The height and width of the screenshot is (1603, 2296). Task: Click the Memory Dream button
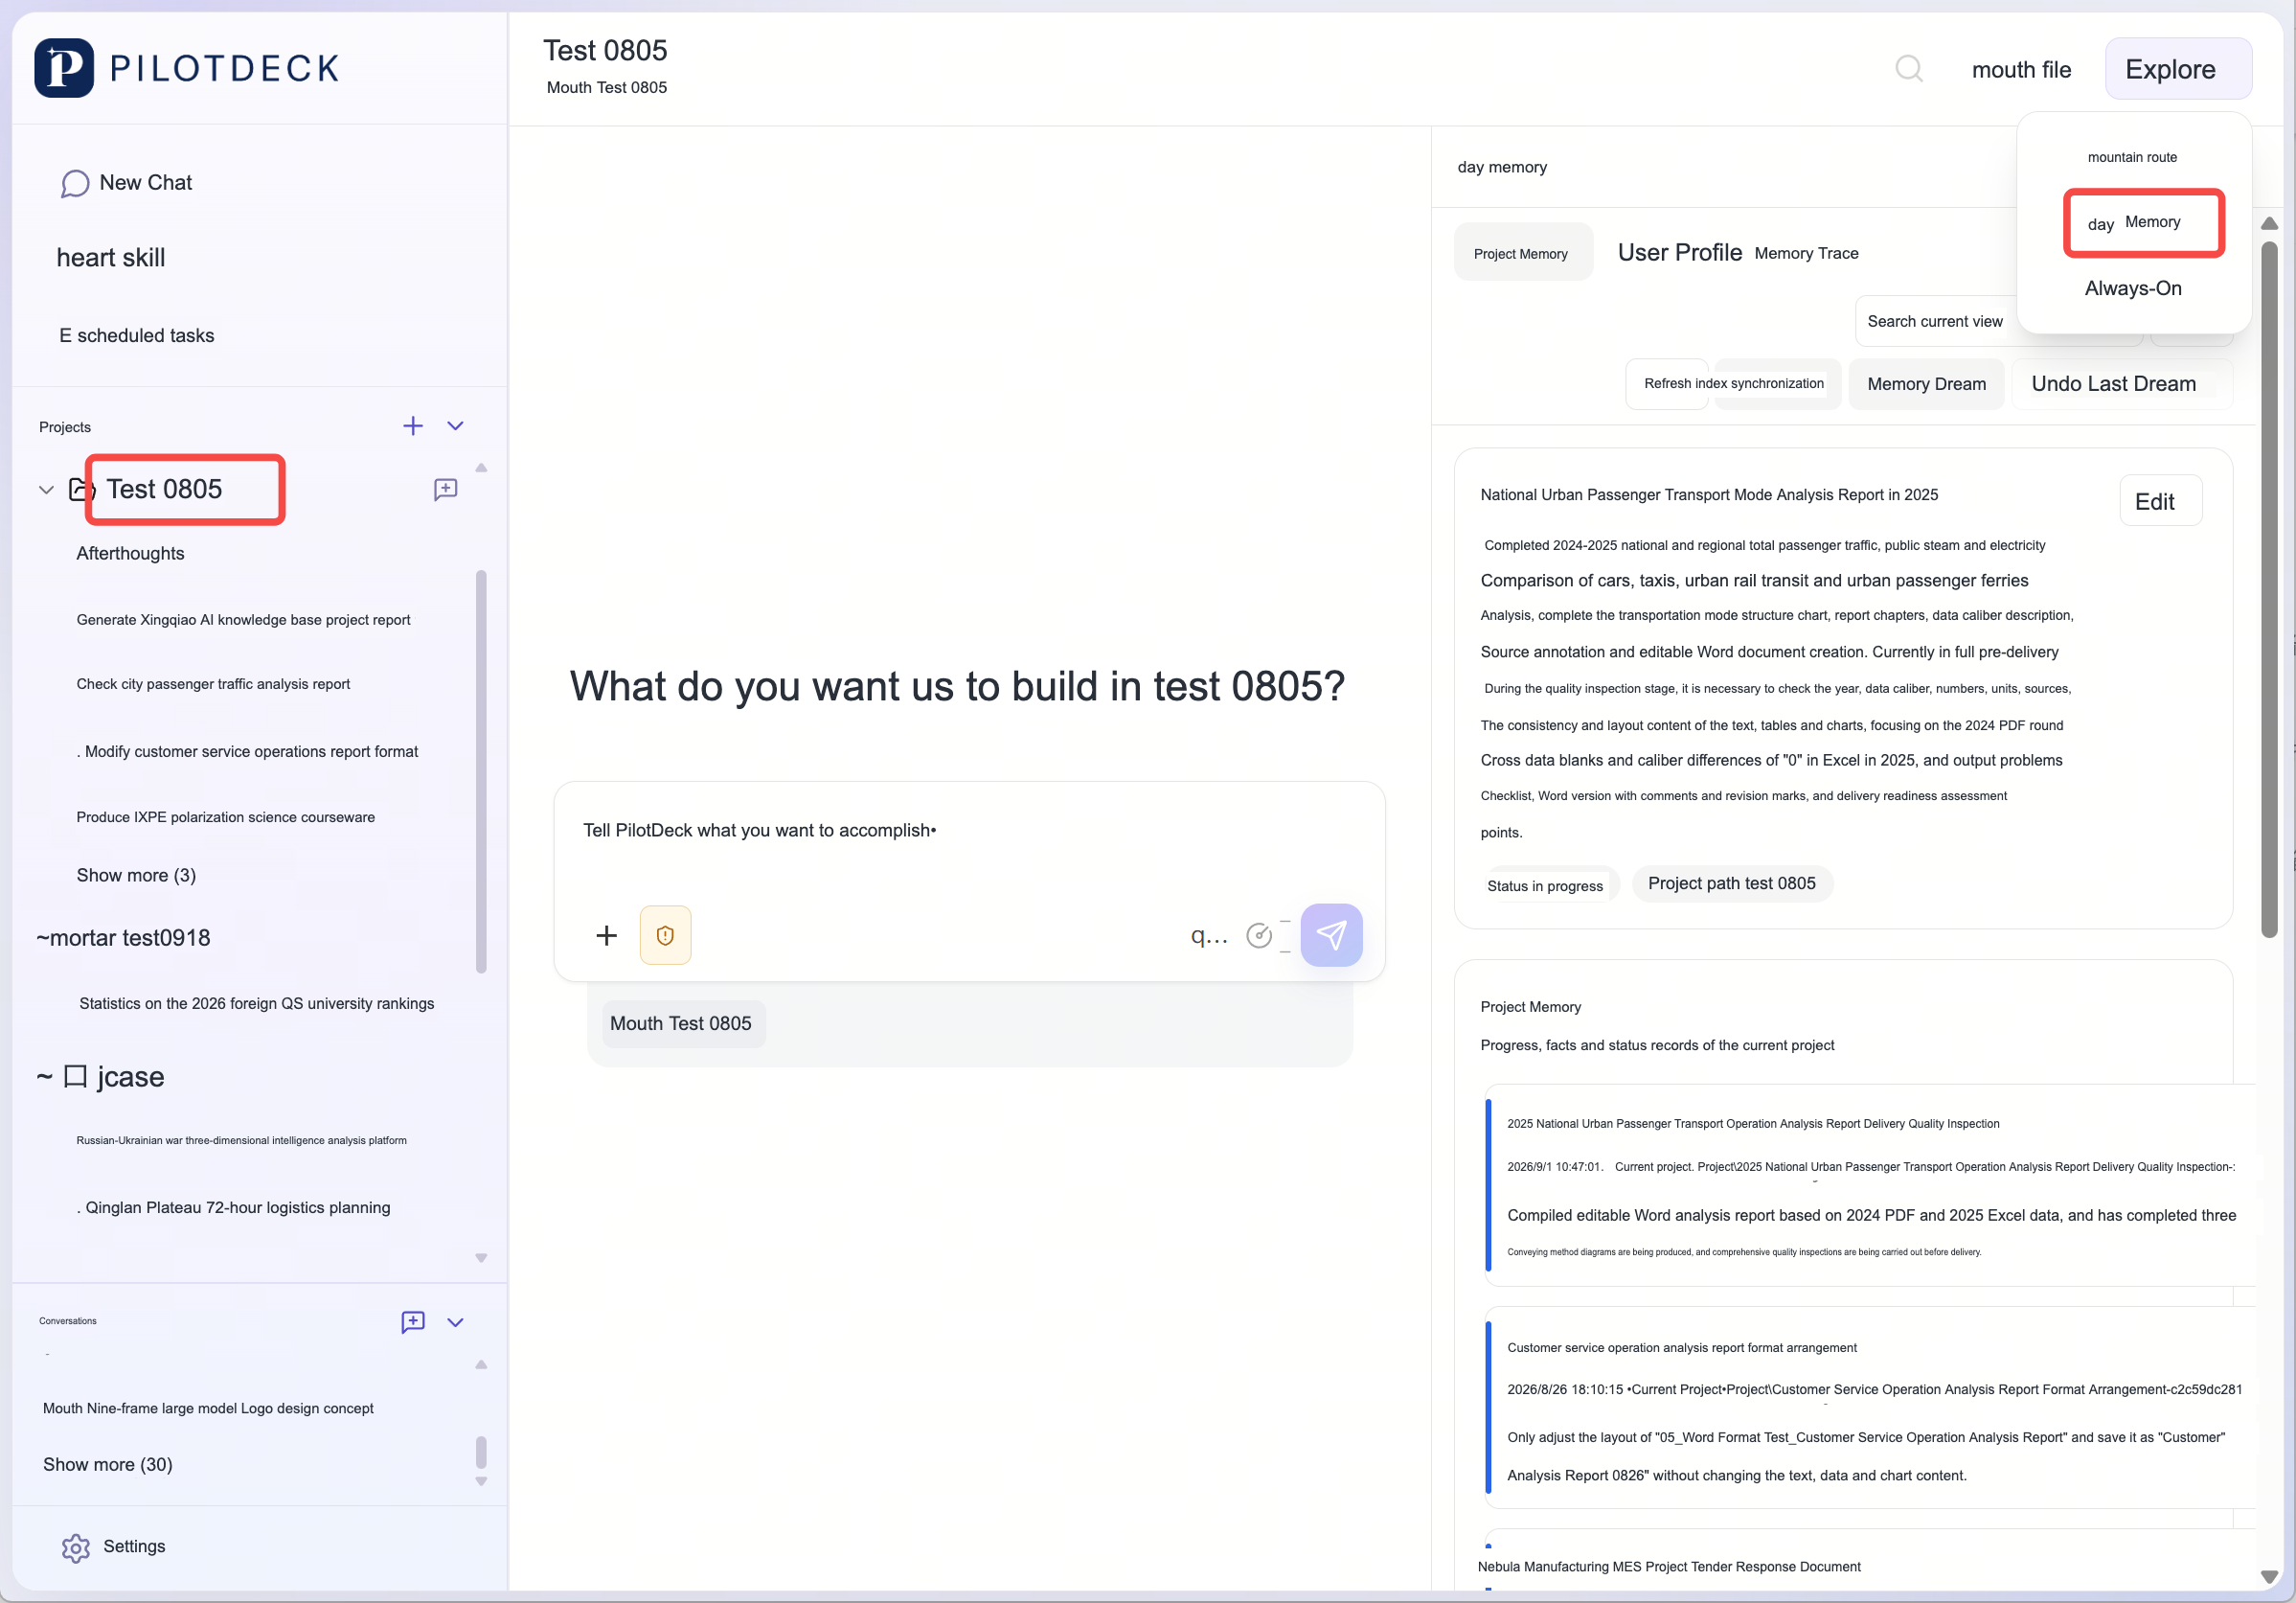(1925, 384)
